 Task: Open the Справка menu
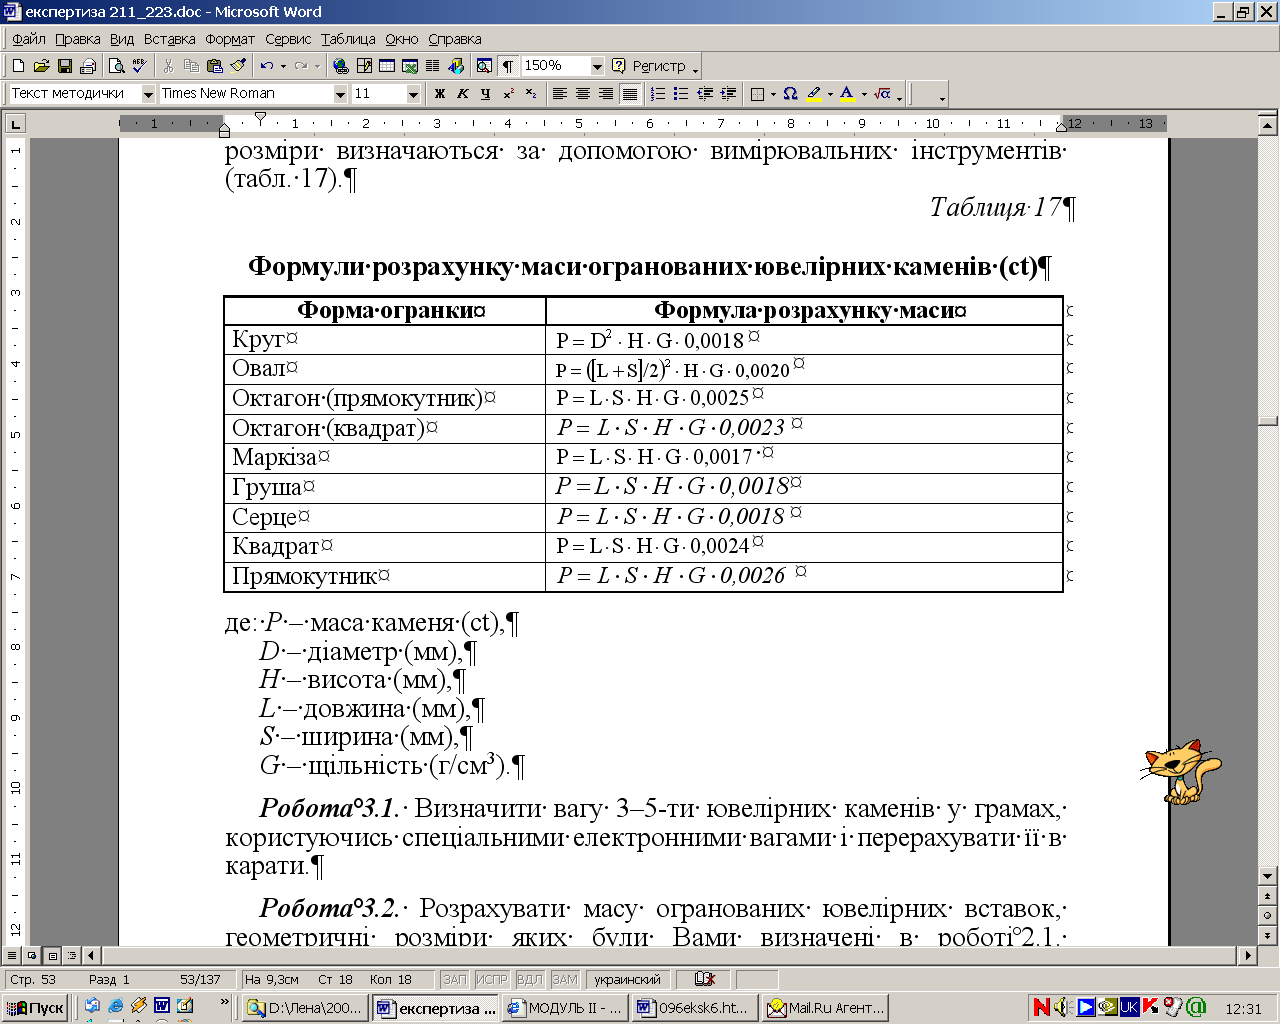(x=455, y=39)
